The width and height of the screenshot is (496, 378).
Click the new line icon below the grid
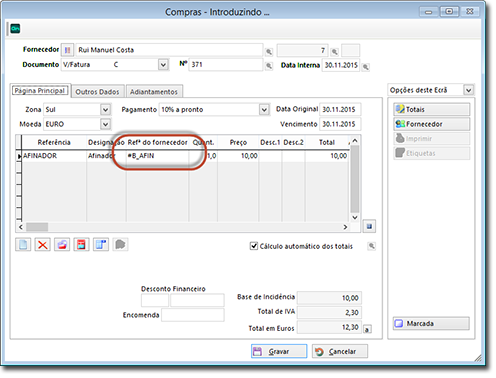point(23,245)
